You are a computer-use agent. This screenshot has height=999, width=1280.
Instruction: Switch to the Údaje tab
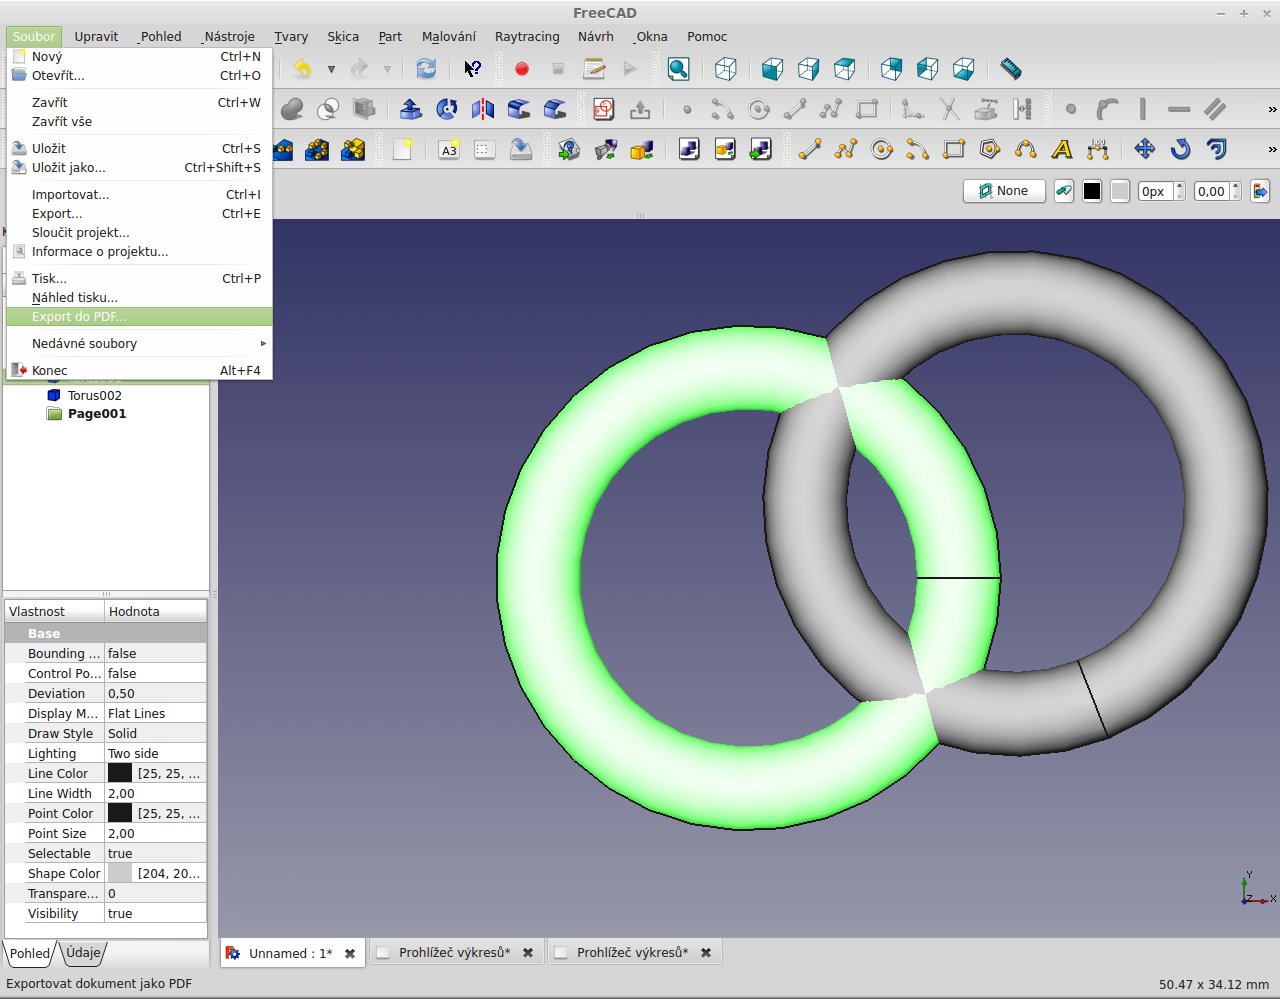point(84,953)
